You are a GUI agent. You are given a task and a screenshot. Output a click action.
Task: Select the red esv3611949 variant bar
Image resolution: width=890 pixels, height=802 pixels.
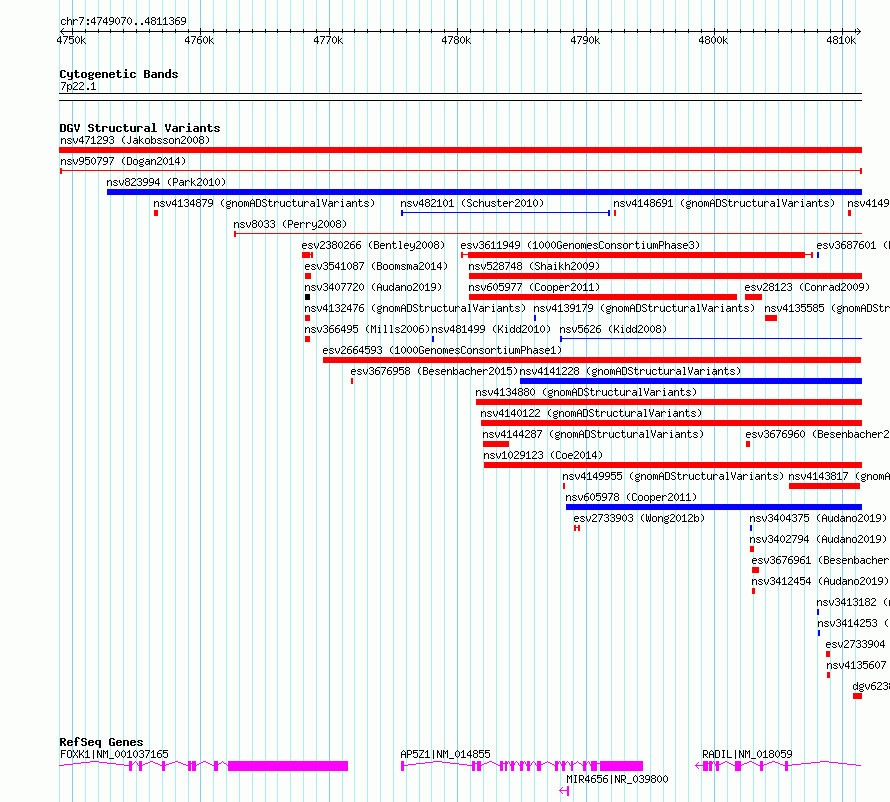637,255
